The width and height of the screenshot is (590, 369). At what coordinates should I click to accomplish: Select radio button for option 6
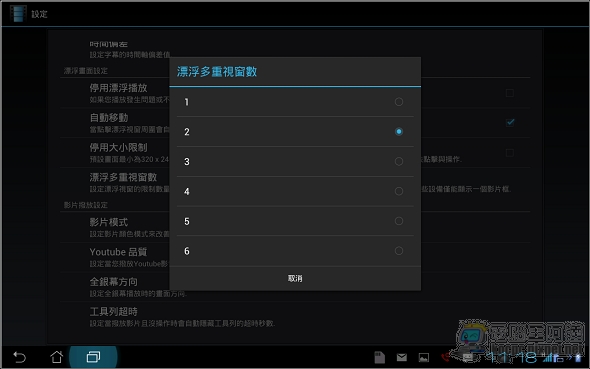[398, 251]
